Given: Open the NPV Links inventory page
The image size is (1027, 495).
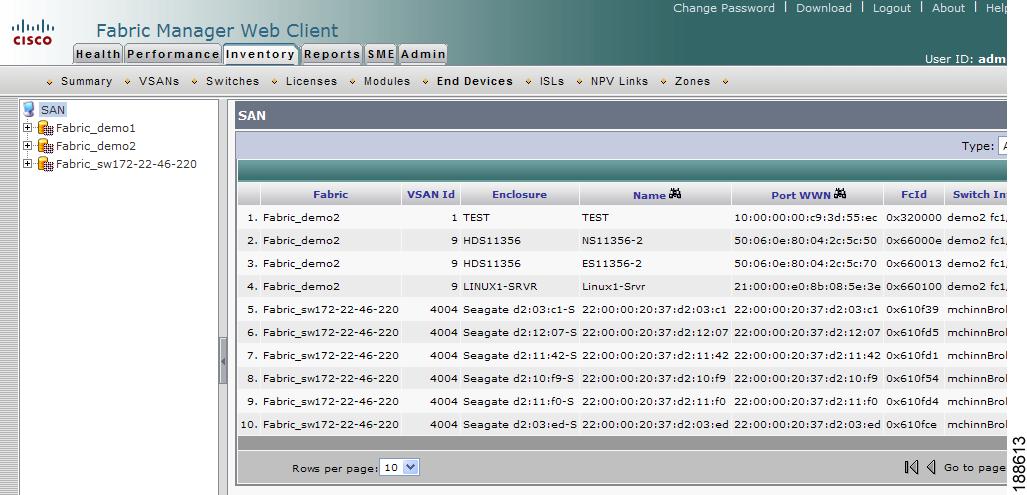Looking at the screenshot, I should [x=620, y=82].
